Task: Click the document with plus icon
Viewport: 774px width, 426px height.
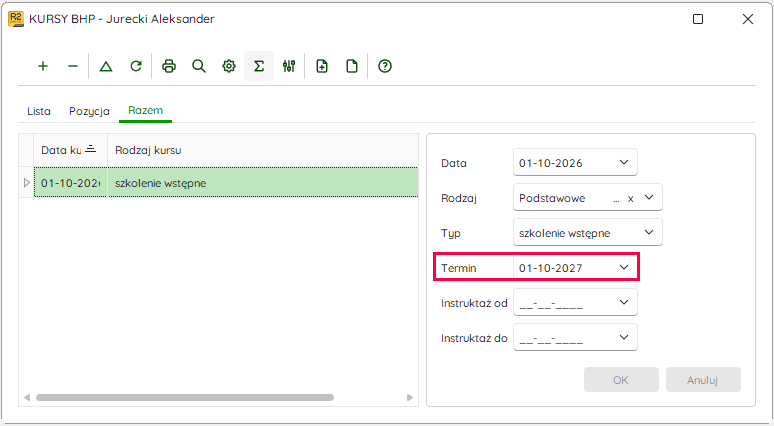Action: pos(322,66)
